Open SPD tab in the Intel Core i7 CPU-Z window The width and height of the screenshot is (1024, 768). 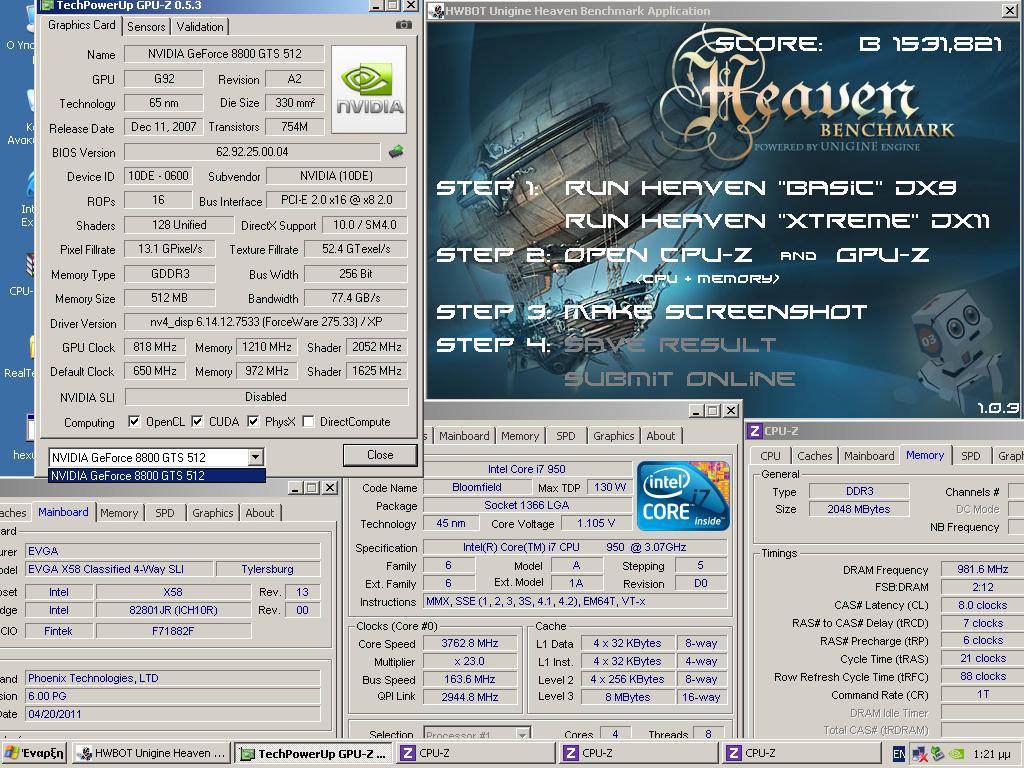click(566, 436)
